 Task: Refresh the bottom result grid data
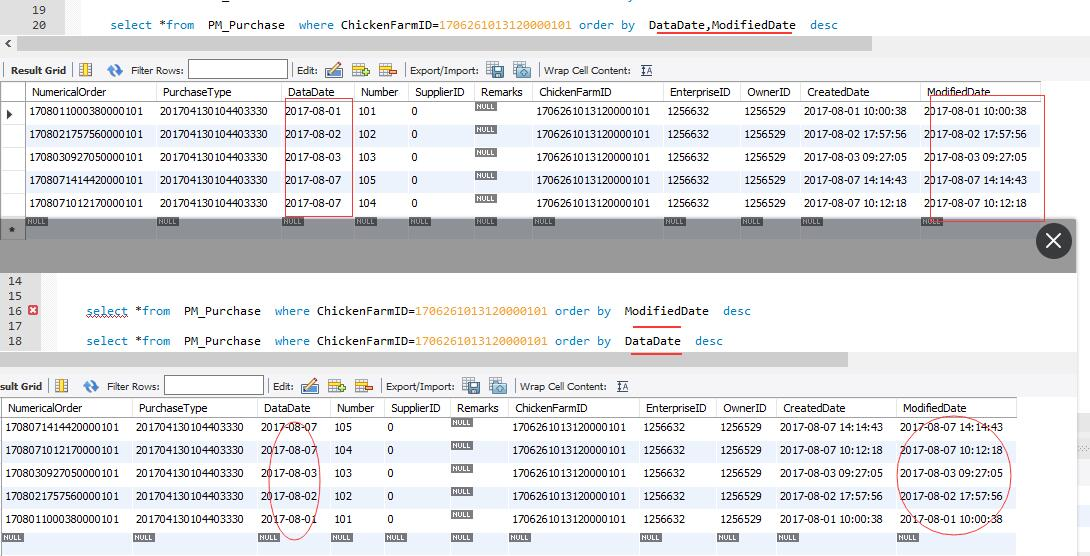(x=91, y=386)
